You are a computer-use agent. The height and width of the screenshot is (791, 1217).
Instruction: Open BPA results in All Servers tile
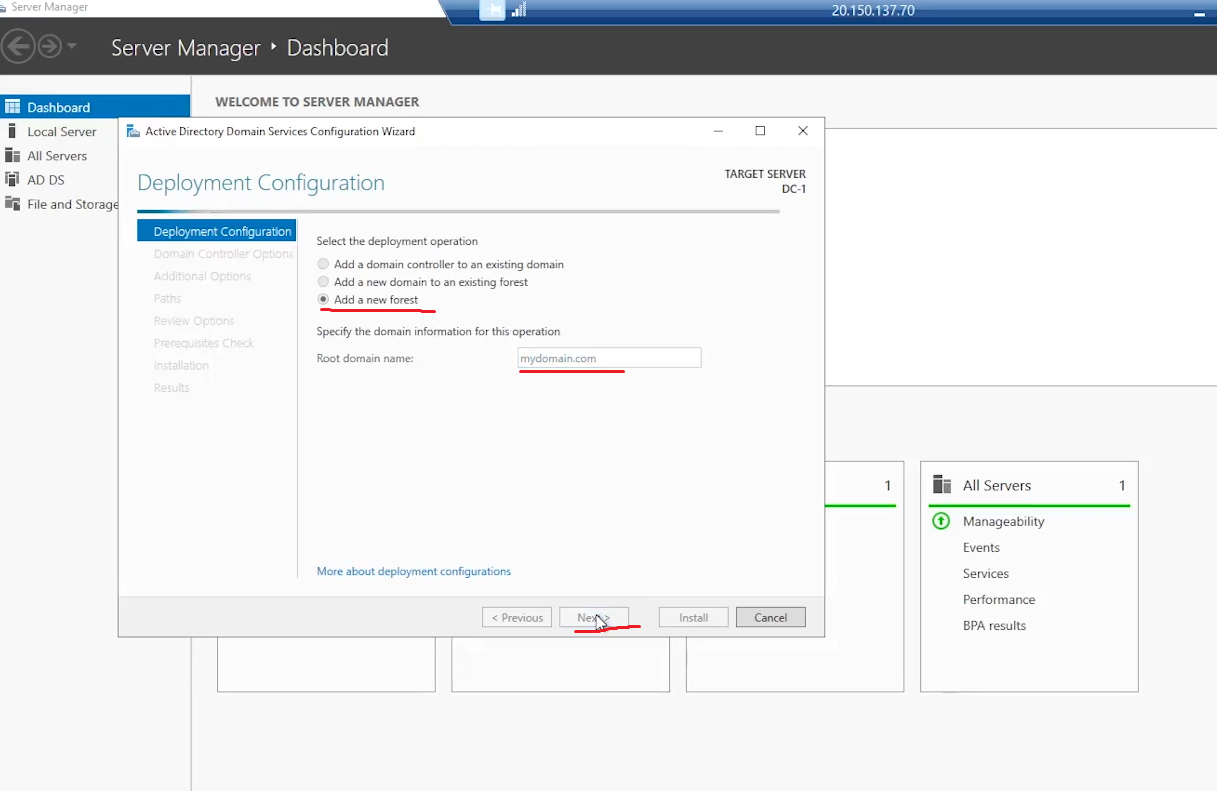coord(994,625)
